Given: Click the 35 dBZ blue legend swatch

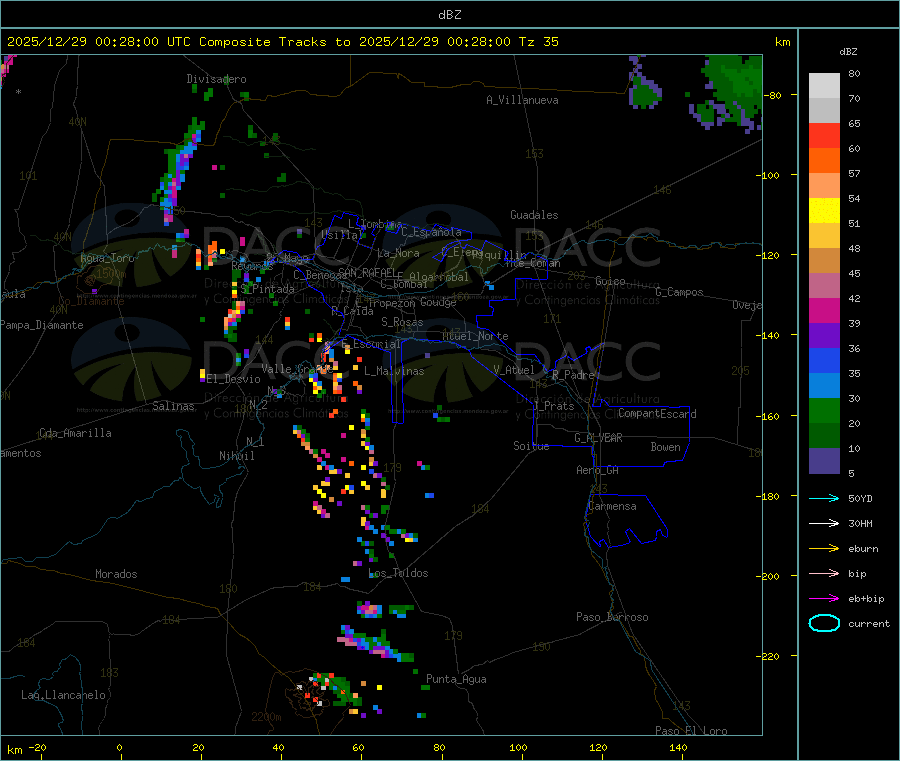Looking at the screenshot, I should [824, 361].
